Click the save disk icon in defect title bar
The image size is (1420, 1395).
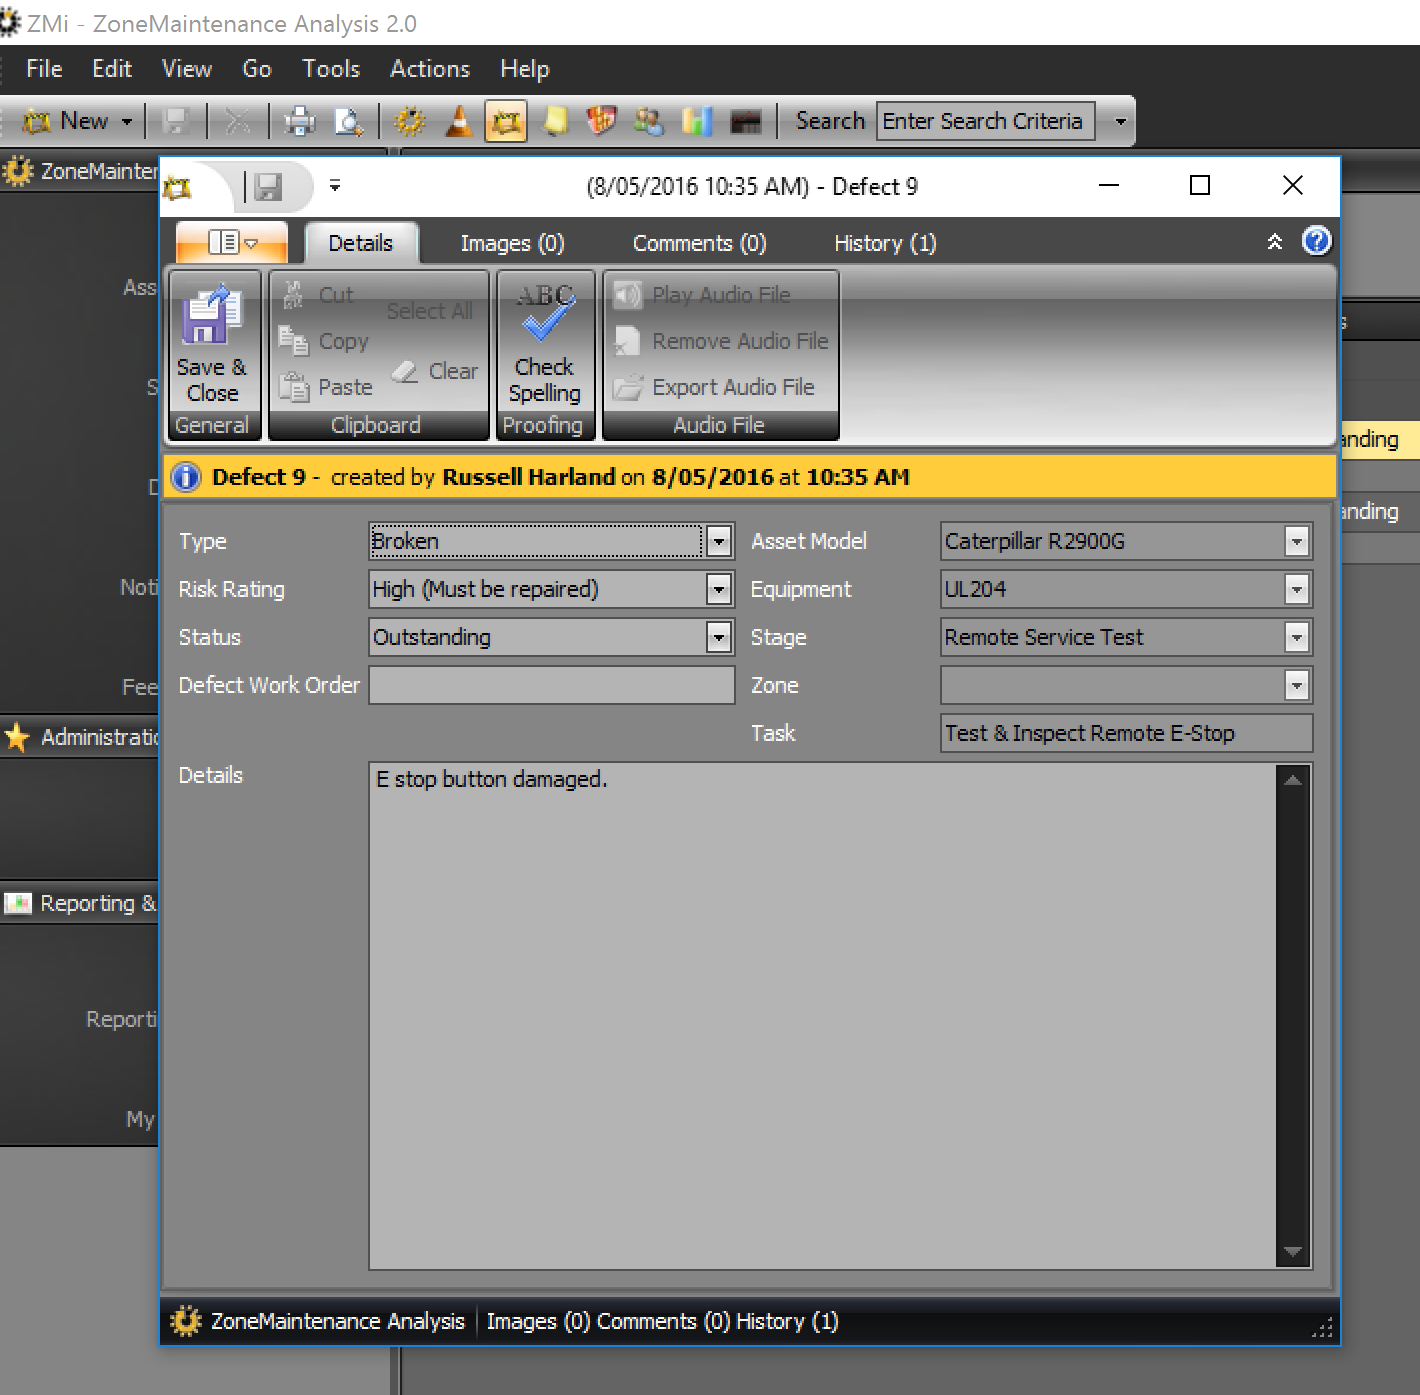point(268,187)
